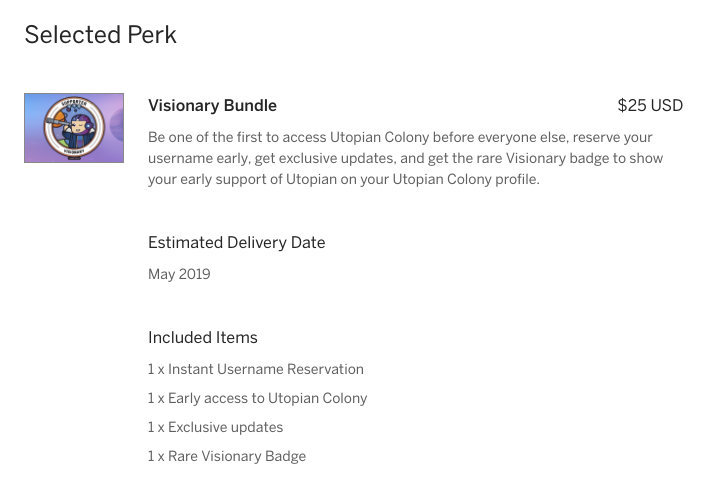Click the Visionary Bundle perk thumbnail
The height and width of the screenshot is (485, 719).
point(74,128)
